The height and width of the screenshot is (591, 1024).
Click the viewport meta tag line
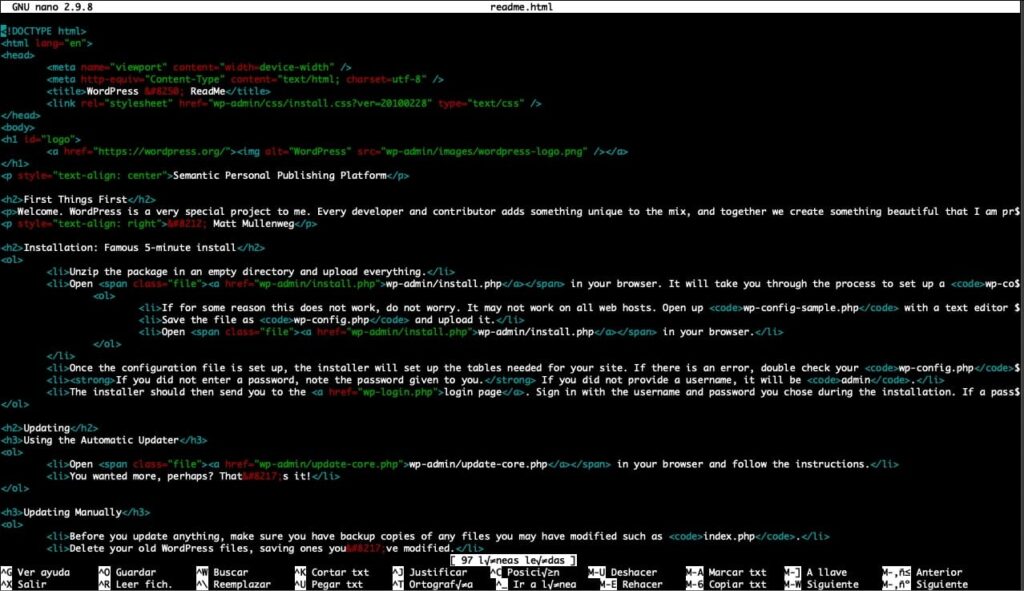coord(199,67)
